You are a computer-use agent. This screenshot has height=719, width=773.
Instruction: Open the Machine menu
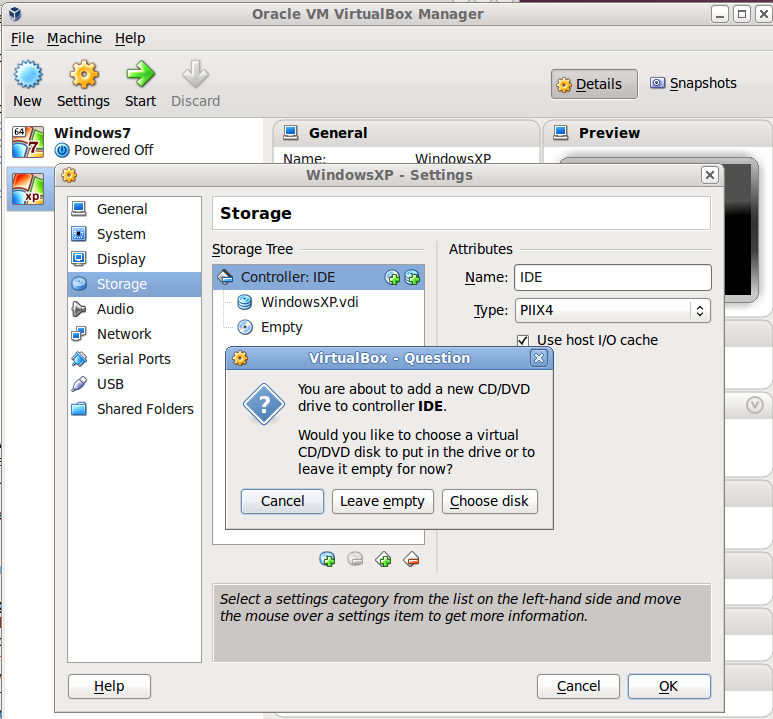pyautogui.click(x=74, y=38)
